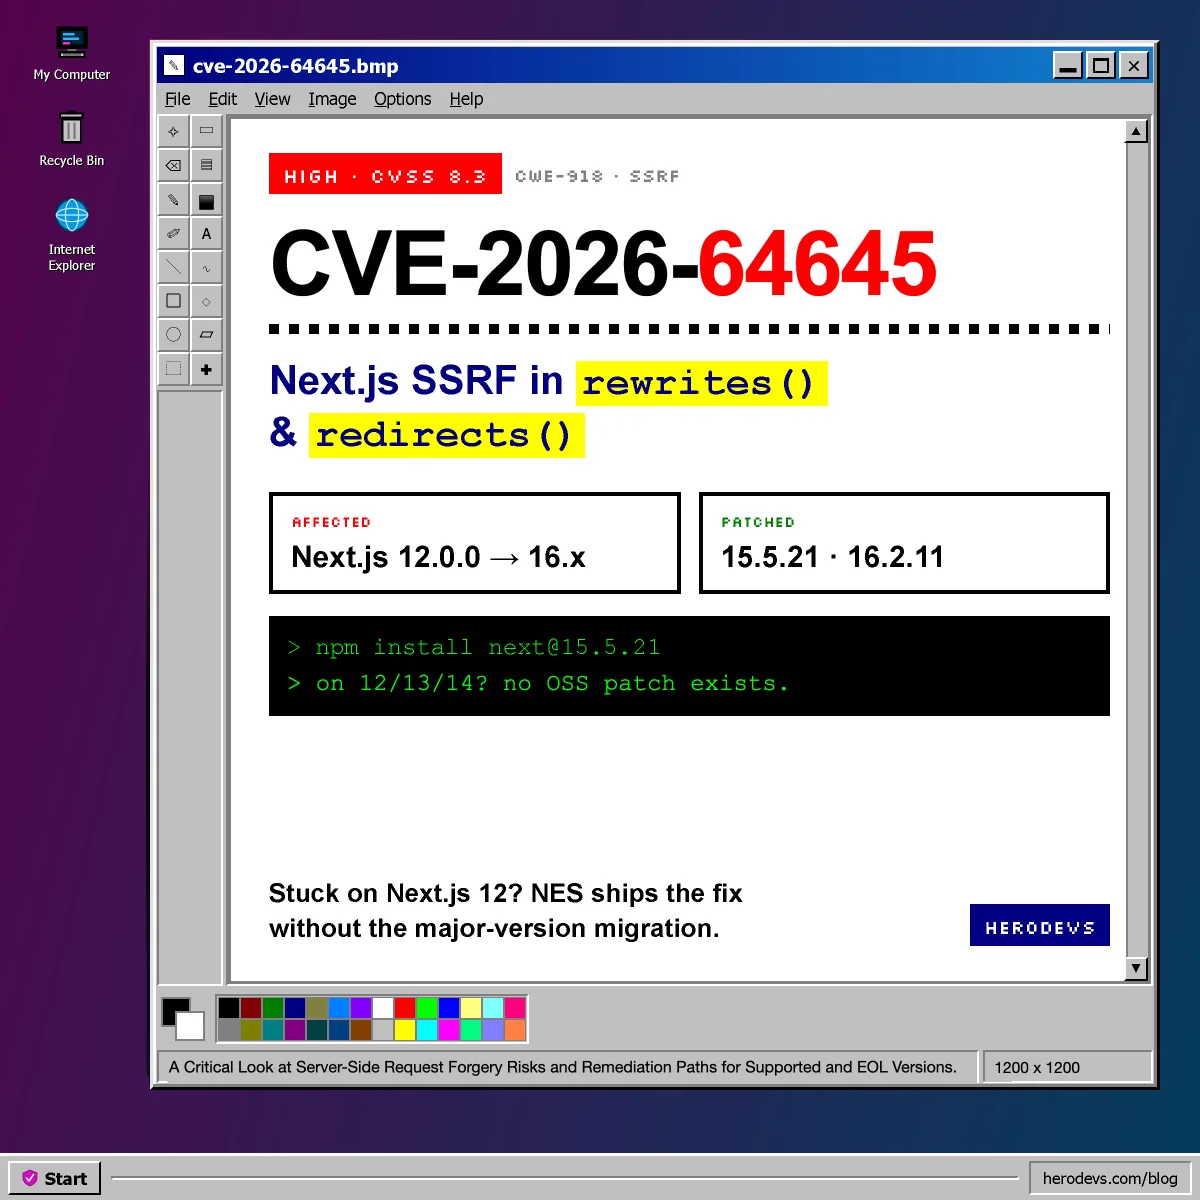Open the Image menu
The image size is (1200, 1200).
pyautogui.click(x=332, y=99)
